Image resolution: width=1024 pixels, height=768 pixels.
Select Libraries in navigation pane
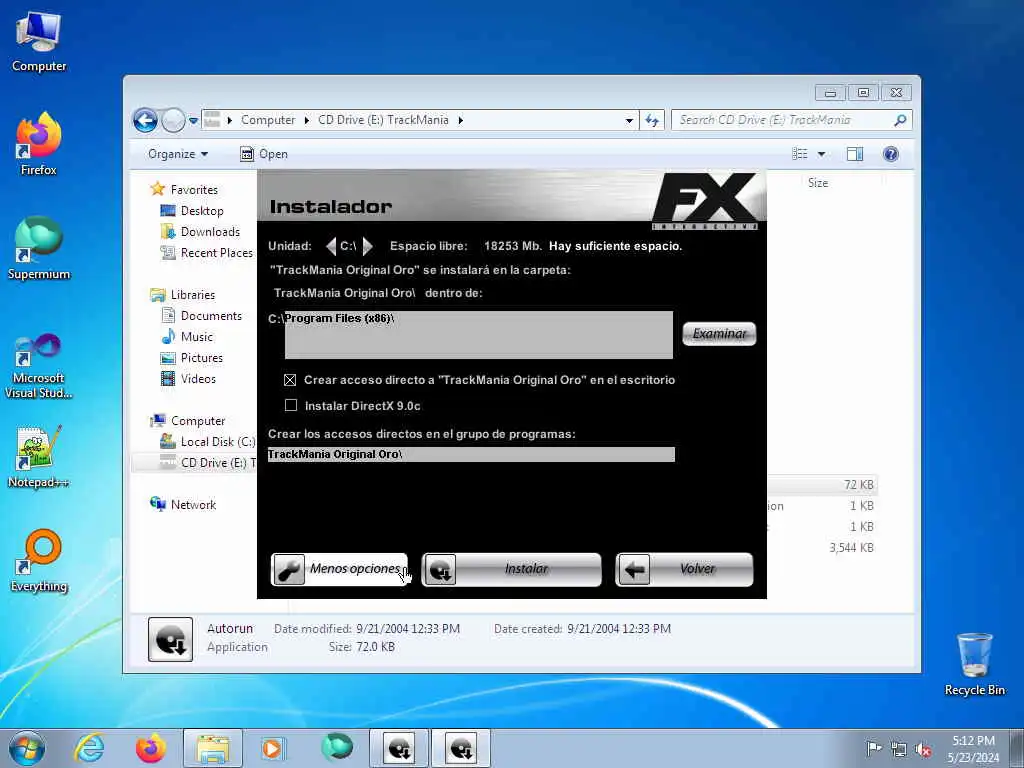[x=193, y=295]
